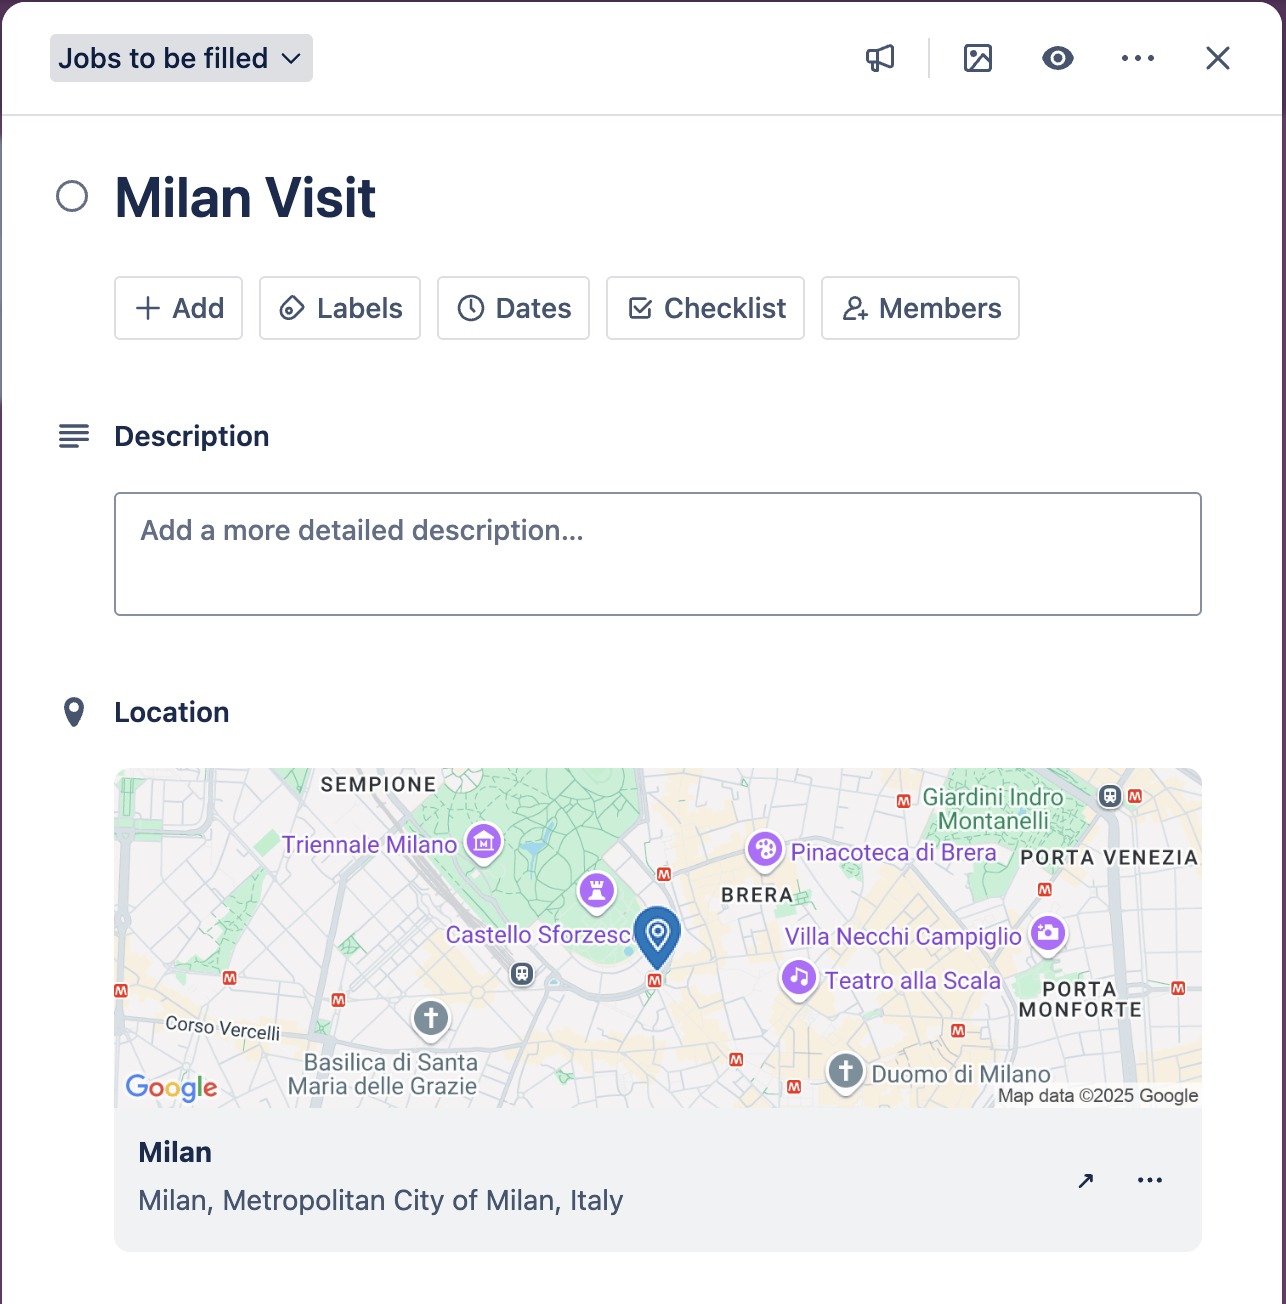This screenshot has width=1286, height=1304.
Task: Open Members via the add-person icon
Action: point(855,308)
